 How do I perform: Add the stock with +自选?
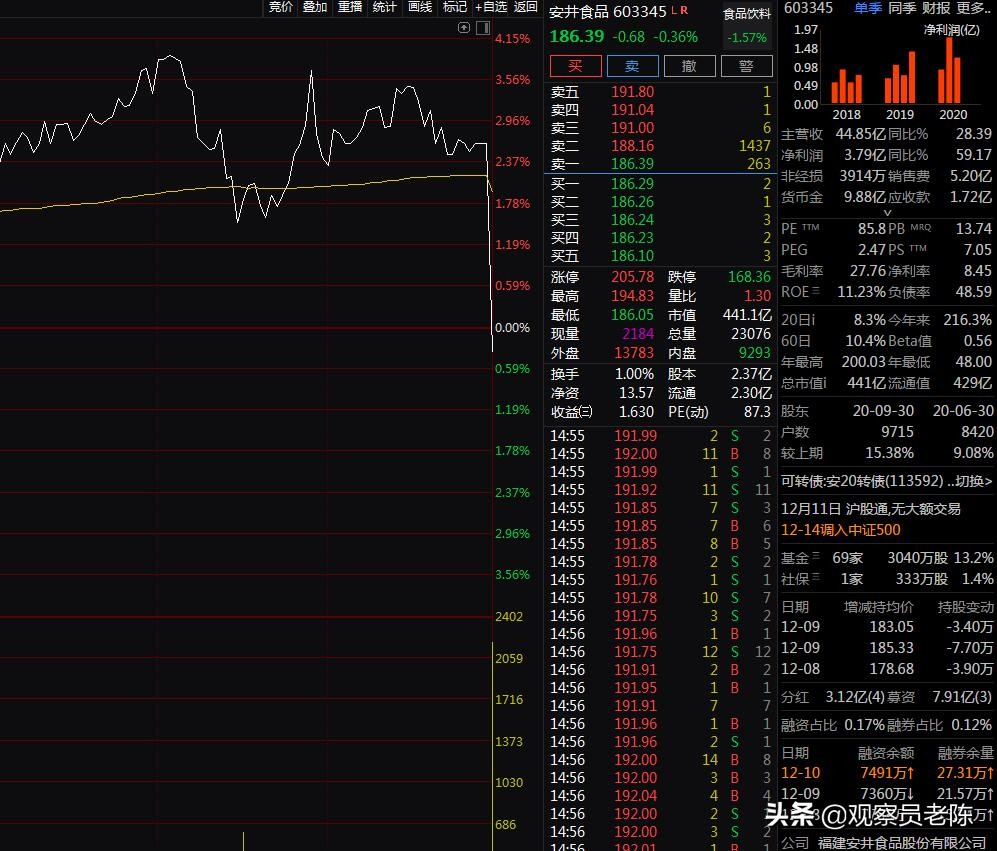tap(491, 7)
